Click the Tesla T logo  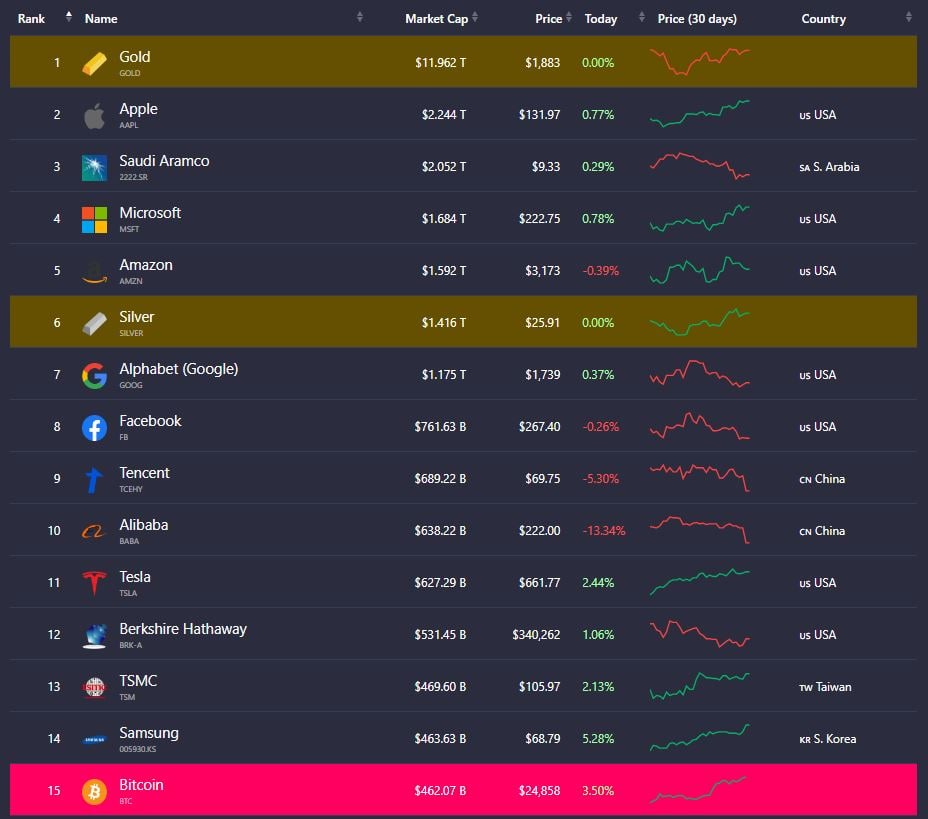pos(94,583)
